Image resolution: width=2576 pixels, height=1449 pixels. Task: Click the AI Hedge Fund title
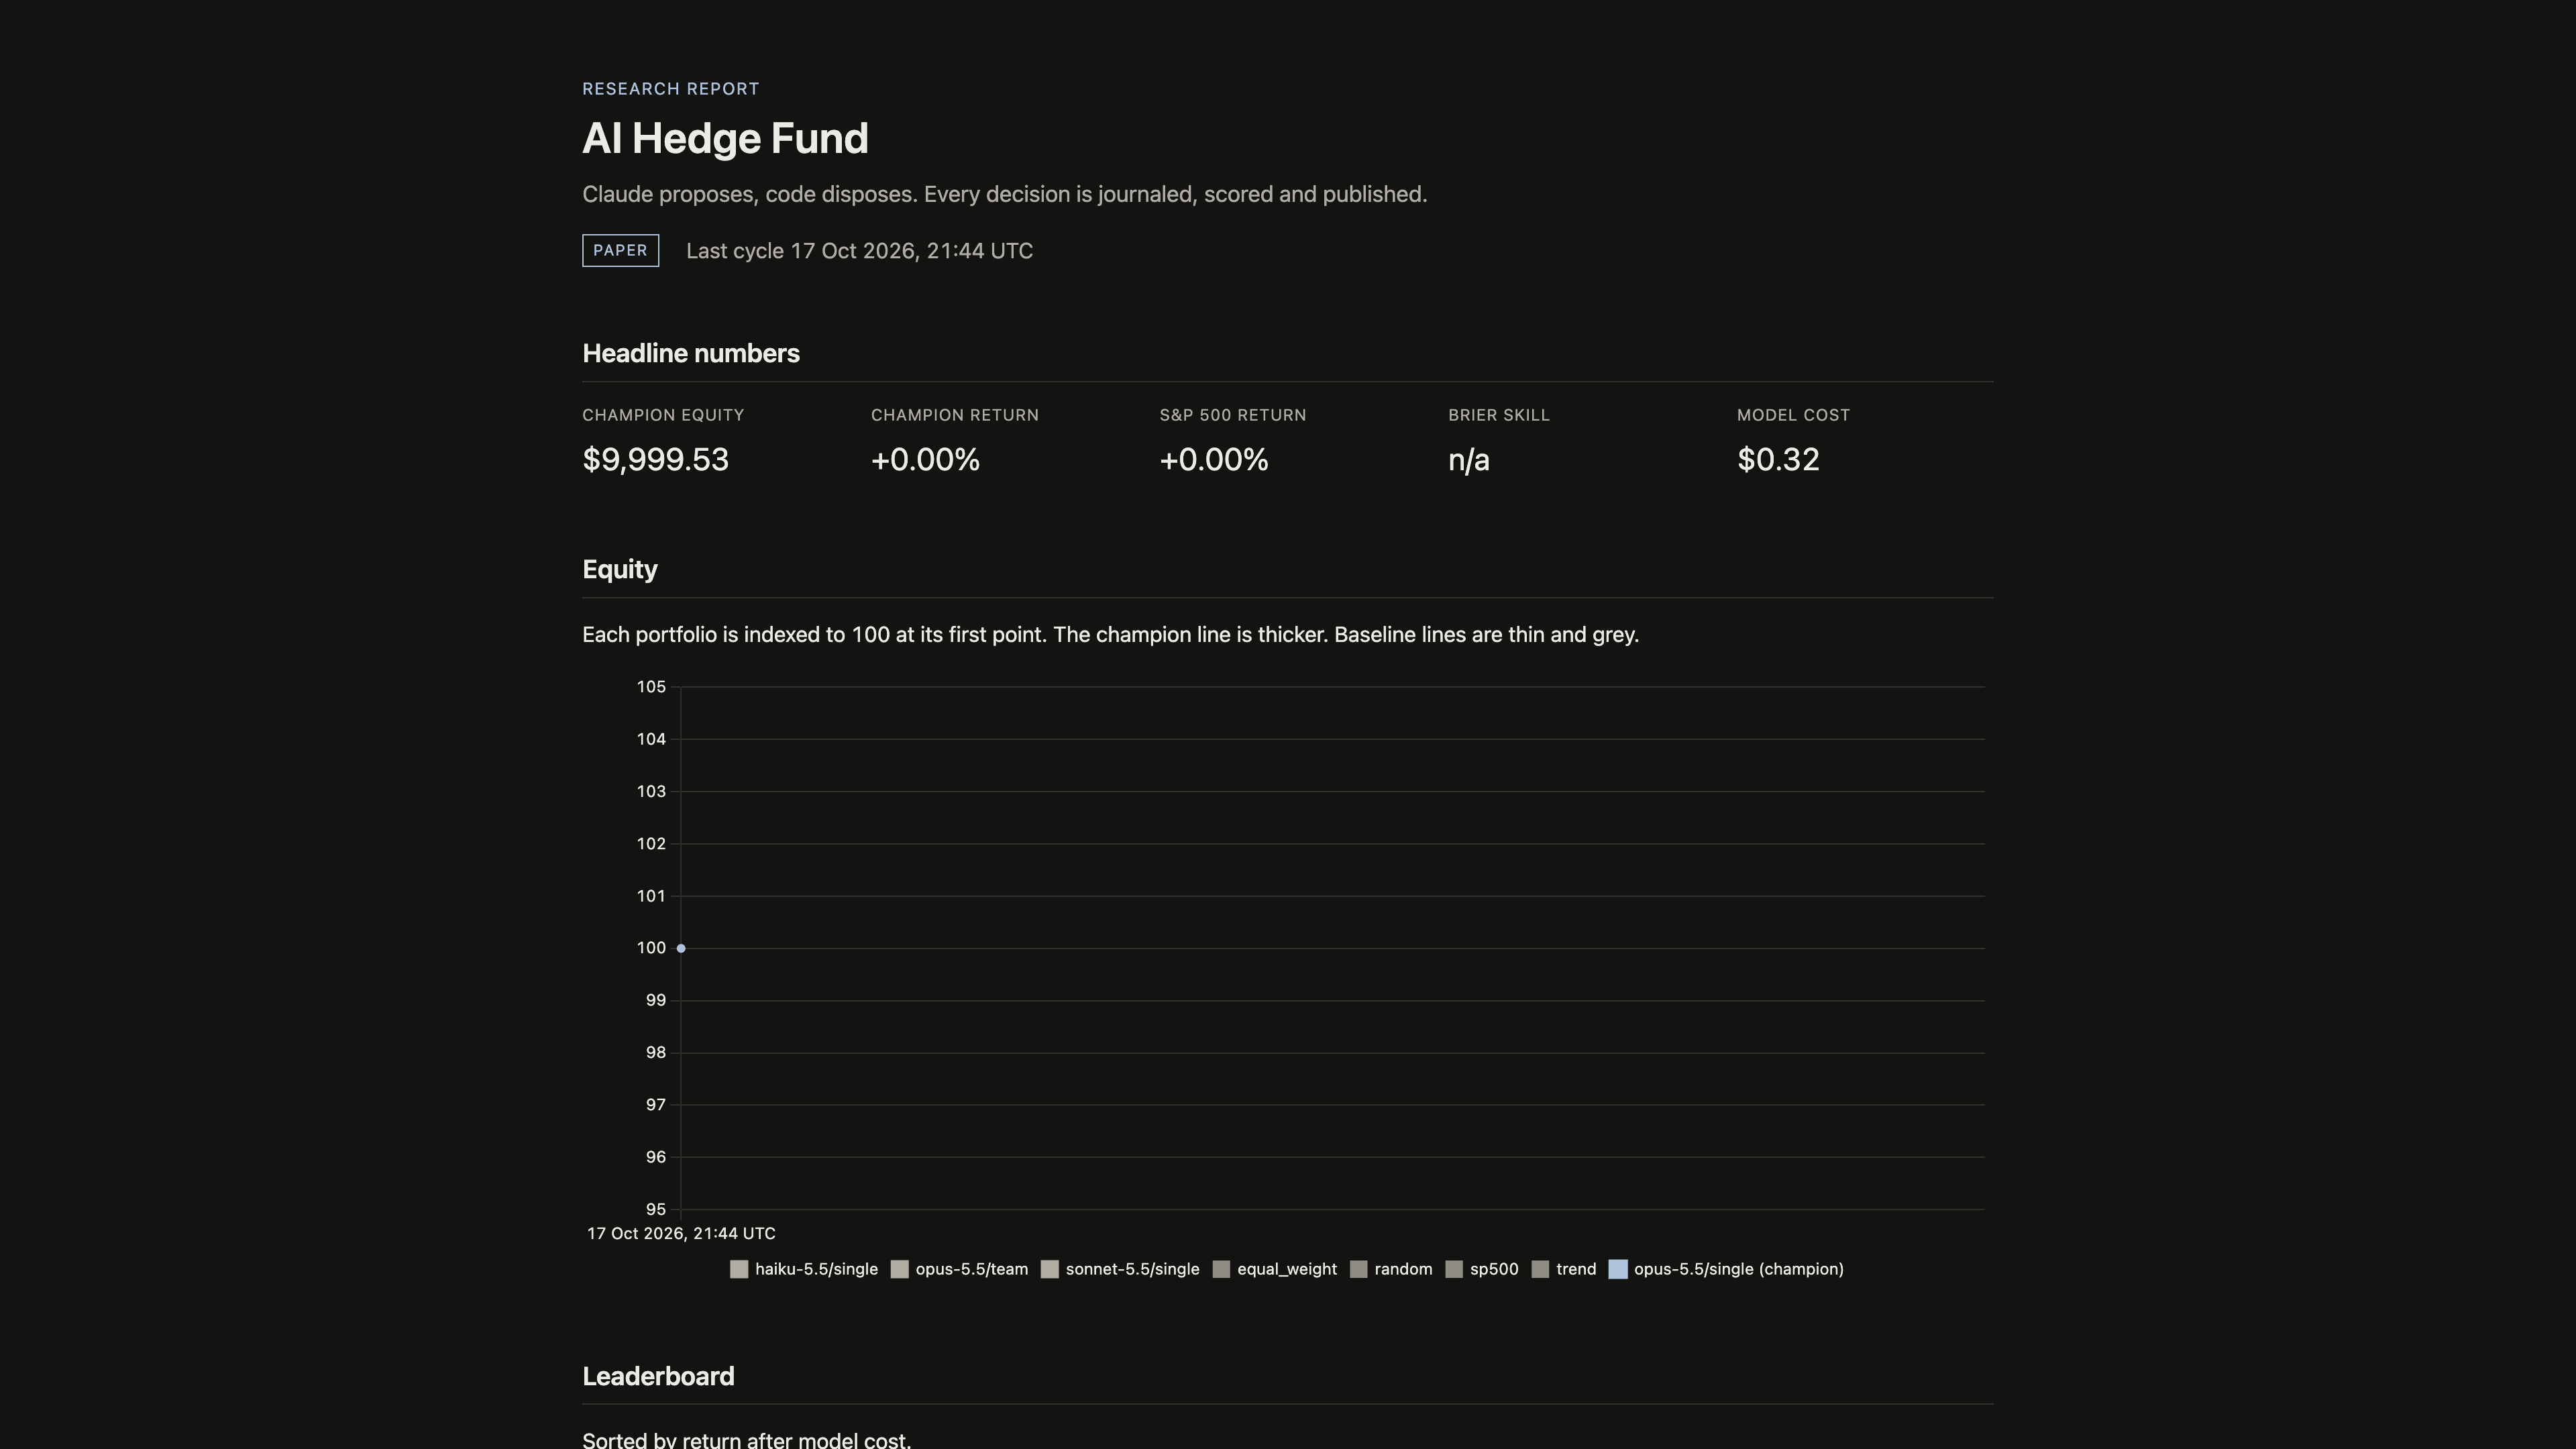(725, 139)
